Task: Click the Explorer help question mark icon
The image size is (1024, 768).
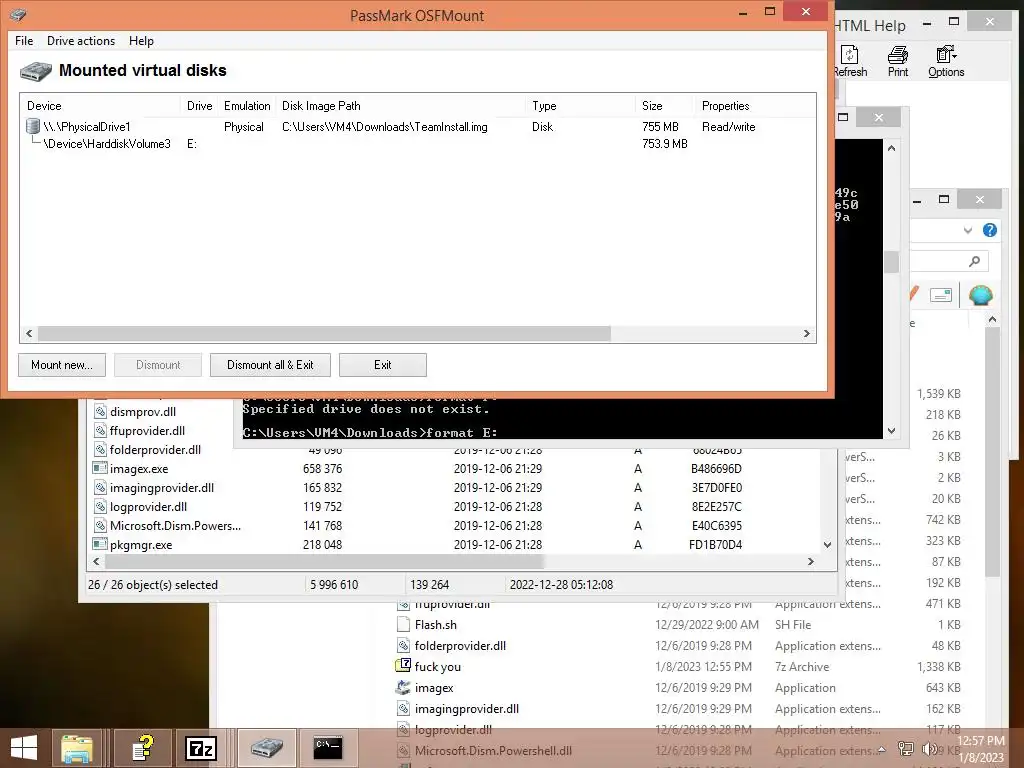Action: 990,230
